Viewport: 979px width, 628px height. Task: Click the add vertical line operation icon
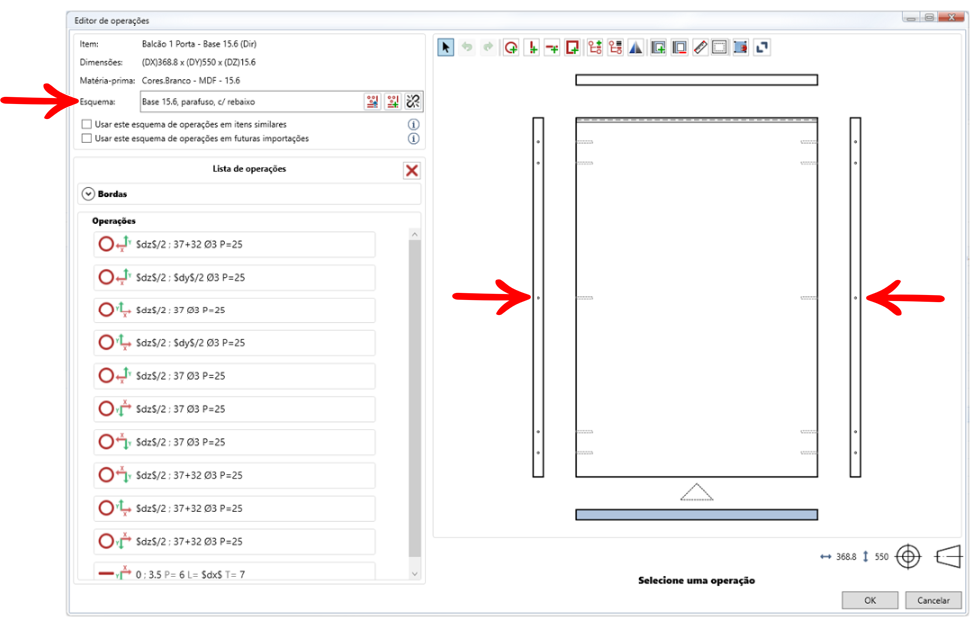click(x=532, y=47)
